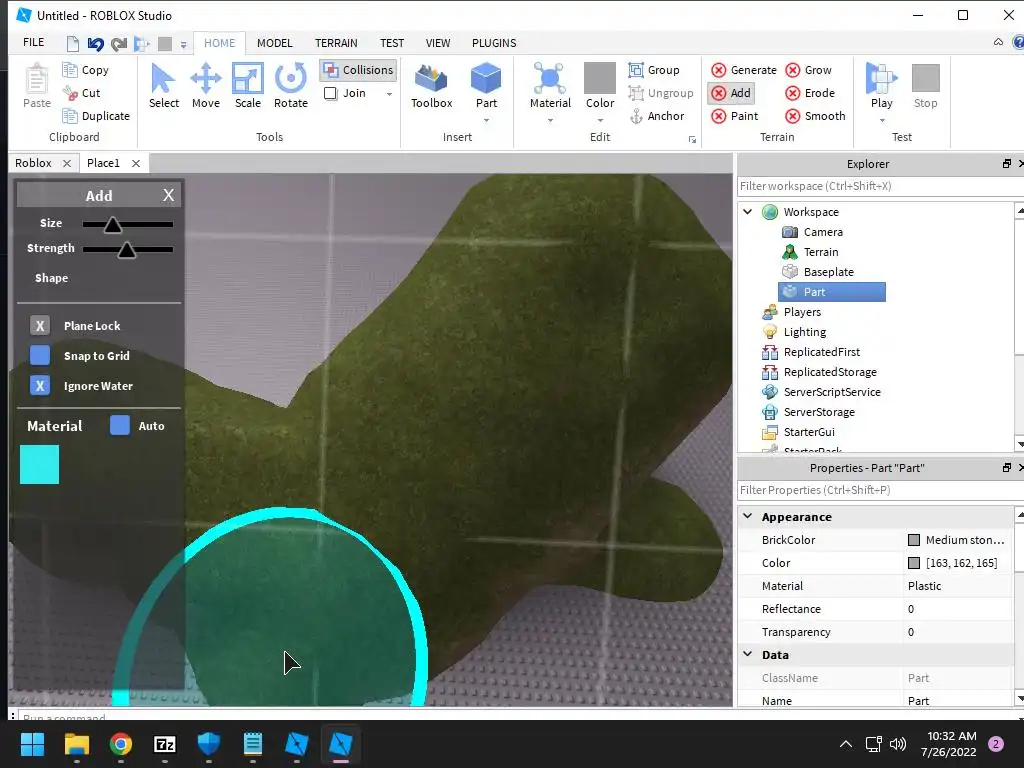Image resolution: width=1024 pixels, height=768 pixels.
Task: Pick the Rotate tool
Action: click(291, 86)
